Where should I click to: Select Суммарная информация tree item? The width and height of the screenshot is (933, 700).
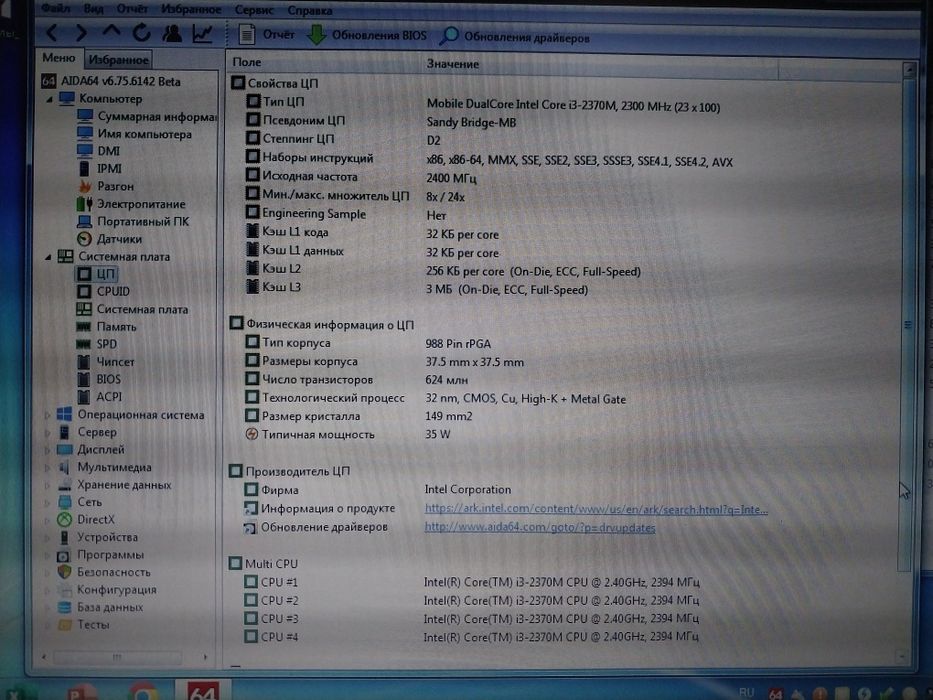click(x=146, y=117)
